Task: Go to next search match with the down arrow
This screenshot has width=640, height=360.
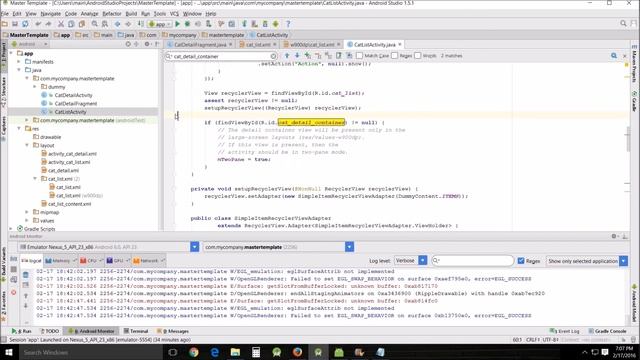Action: click(297, 56)
